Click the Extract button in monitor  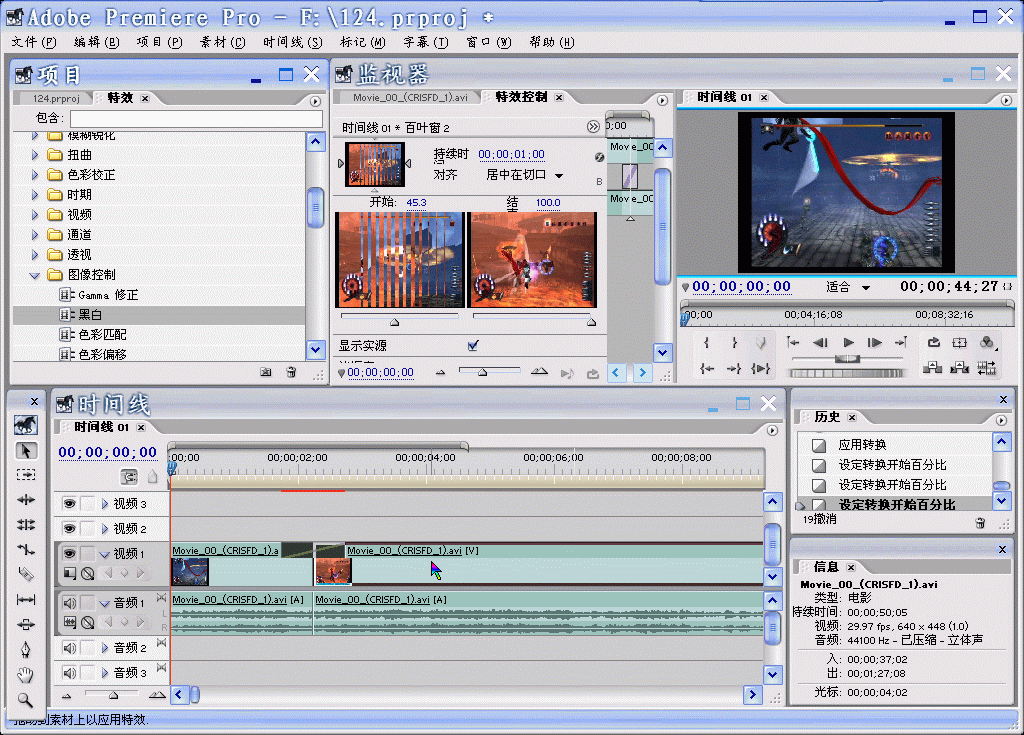(x=959, y=368)
